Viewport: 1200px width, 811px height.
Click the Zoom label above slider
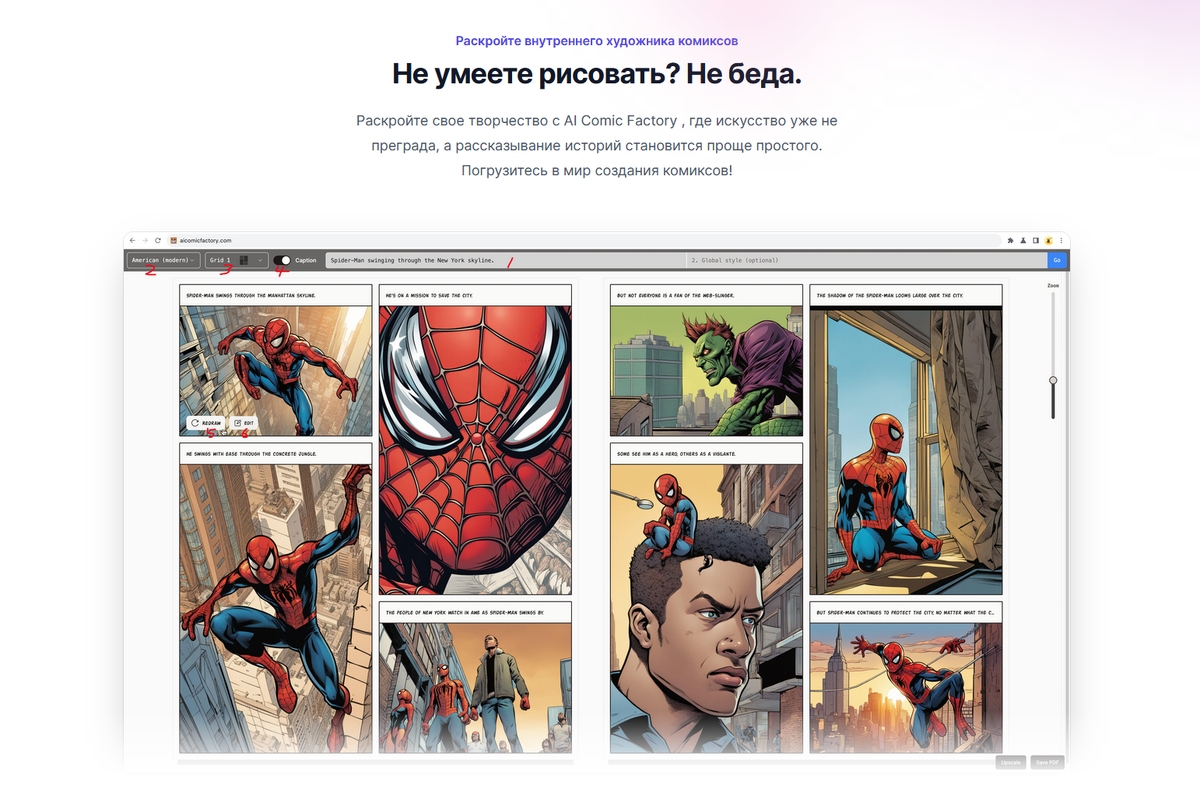(x=1053, y=285)
